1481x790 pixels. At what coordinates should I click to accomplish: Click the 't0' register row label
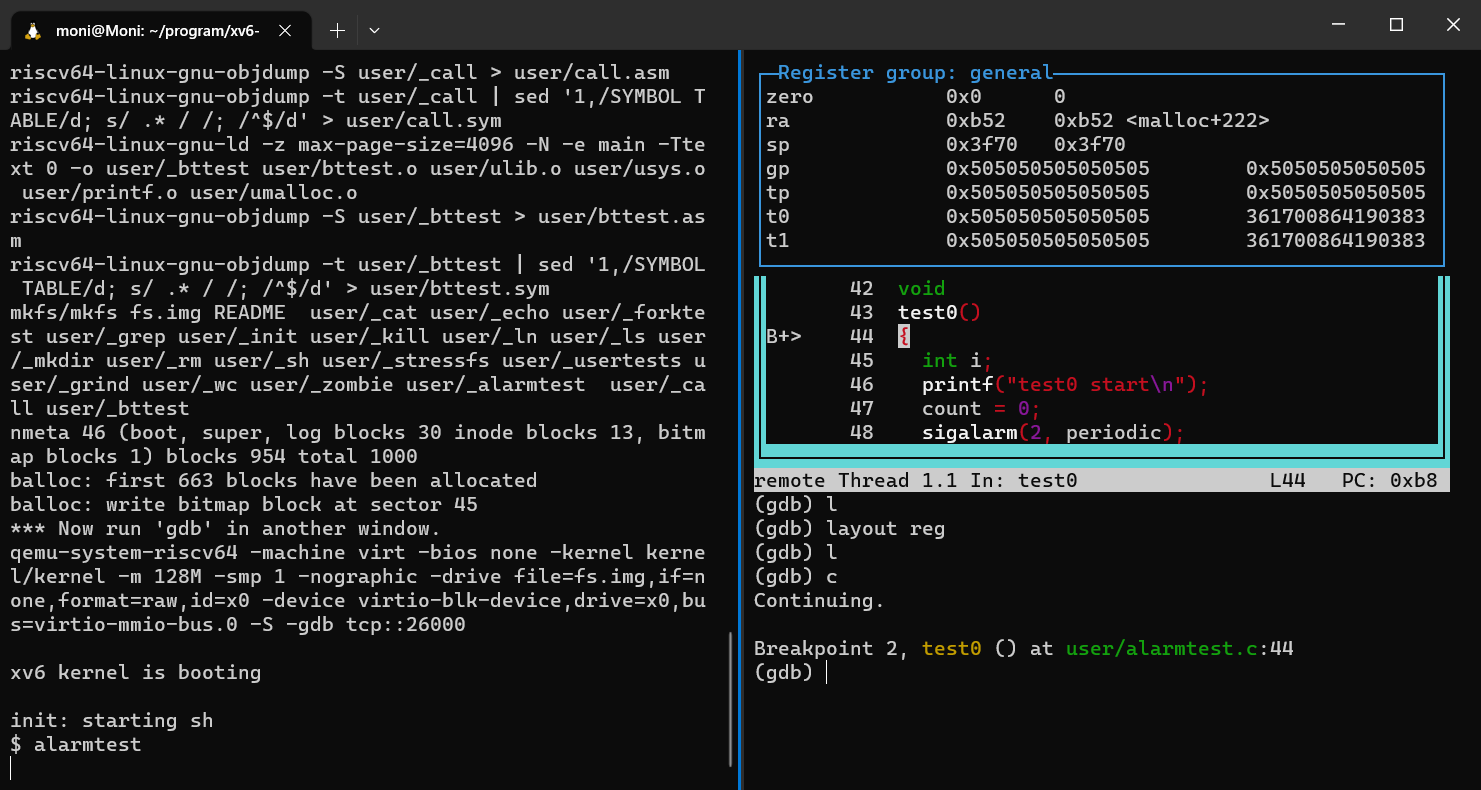[778, 217]
